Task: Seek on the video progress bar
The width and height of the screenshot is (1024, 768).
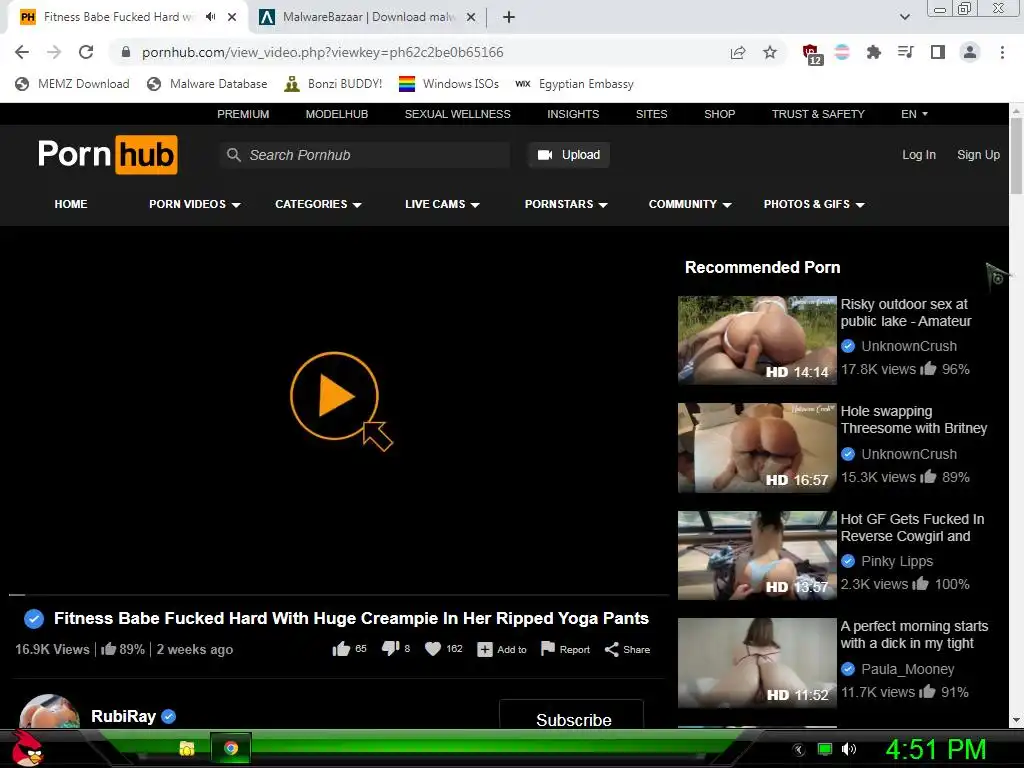Action: 339,595
